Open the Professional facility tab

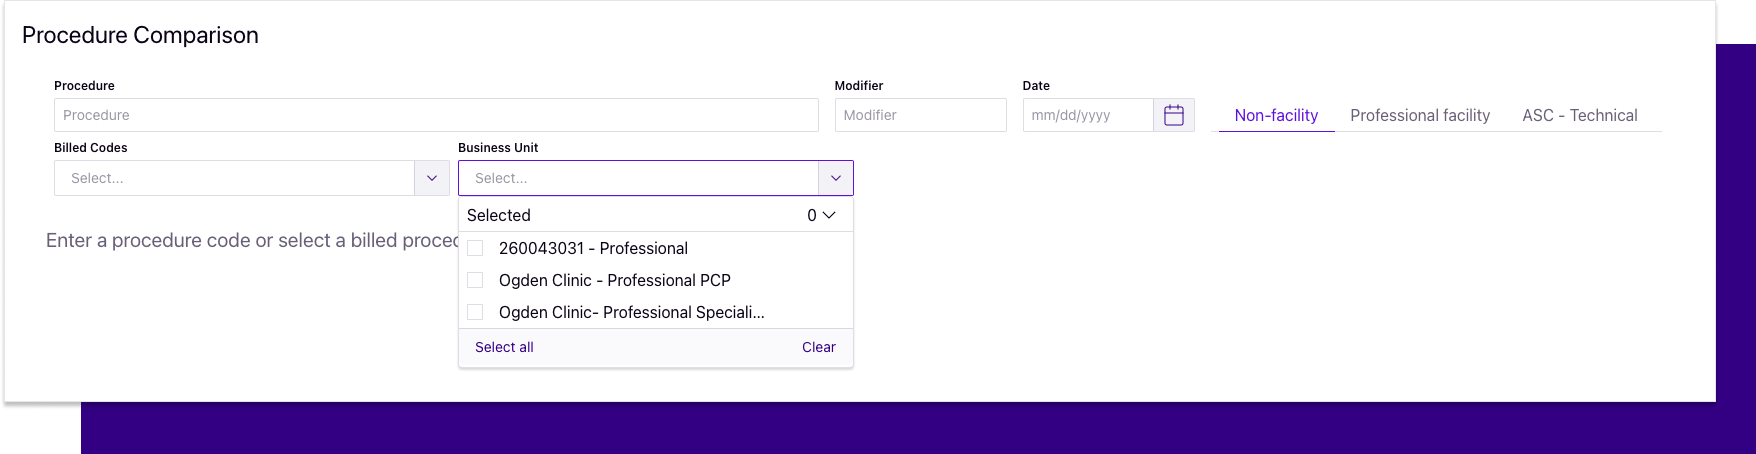(x=1420, y=115)
